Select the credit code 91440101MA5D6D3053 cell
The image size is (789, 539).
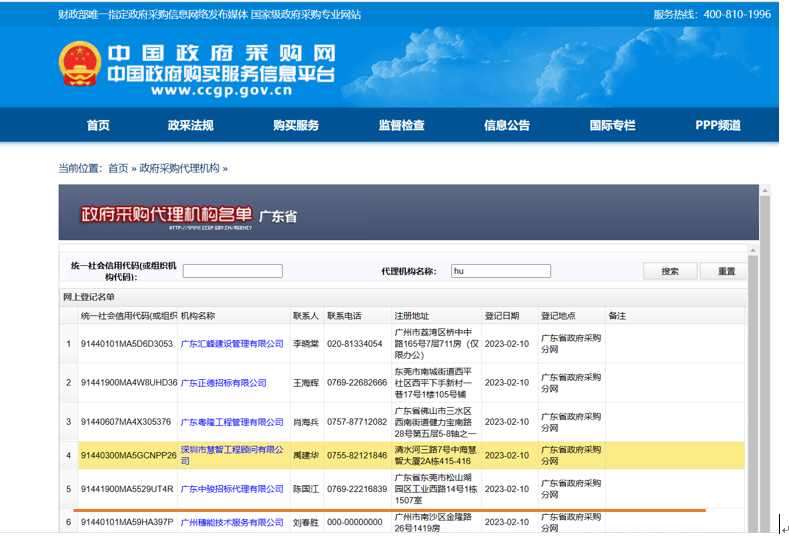127,344
